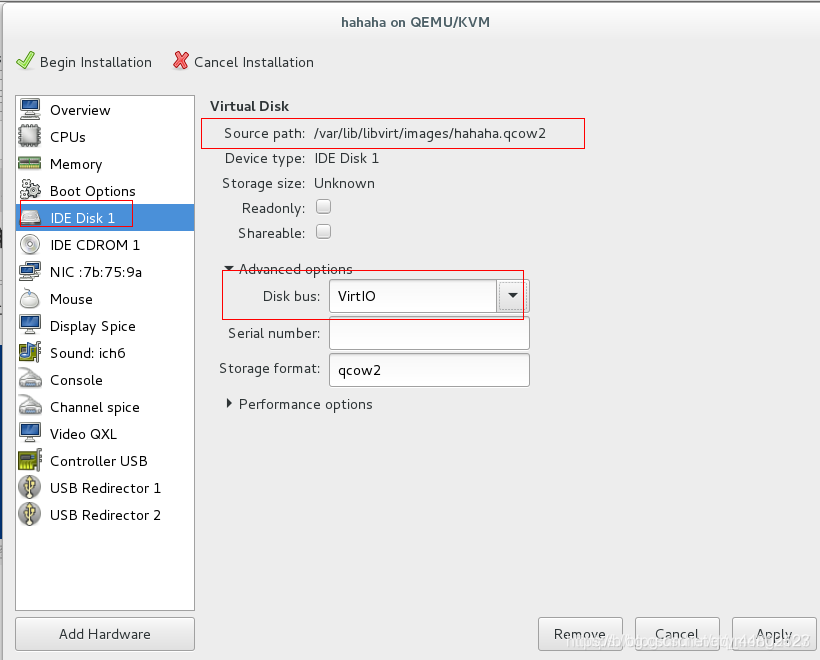This screenshot has width=820, height=660.
Task: Click the Cancel button
Action: (677, 634)
